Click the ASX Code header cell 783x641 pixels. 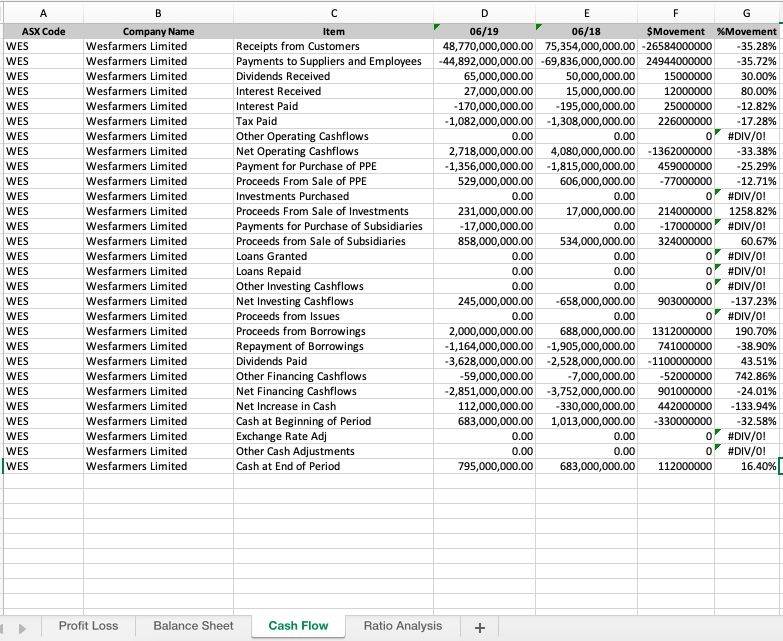(x=43, y=31)
